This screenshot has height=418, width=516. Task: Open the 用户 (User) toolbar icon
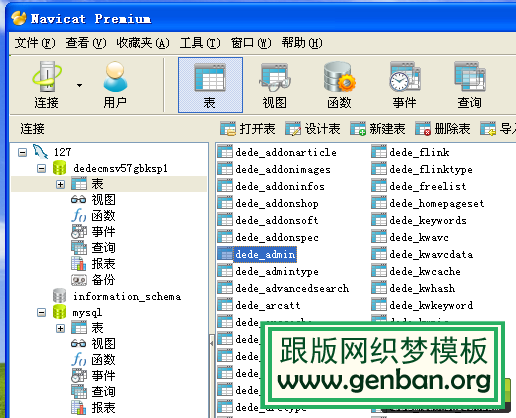(115, 85)
